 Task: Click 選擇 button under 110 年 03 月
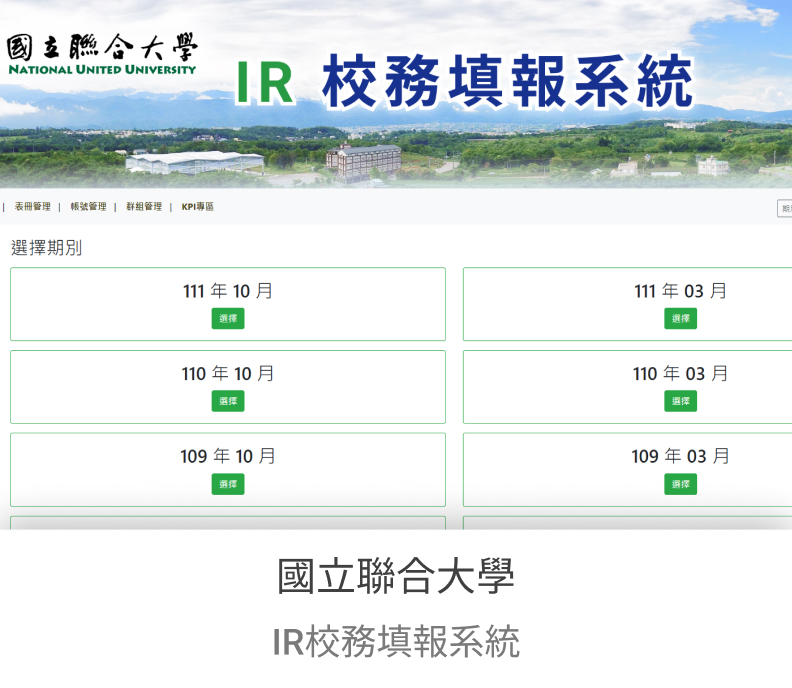pos(680,401)
